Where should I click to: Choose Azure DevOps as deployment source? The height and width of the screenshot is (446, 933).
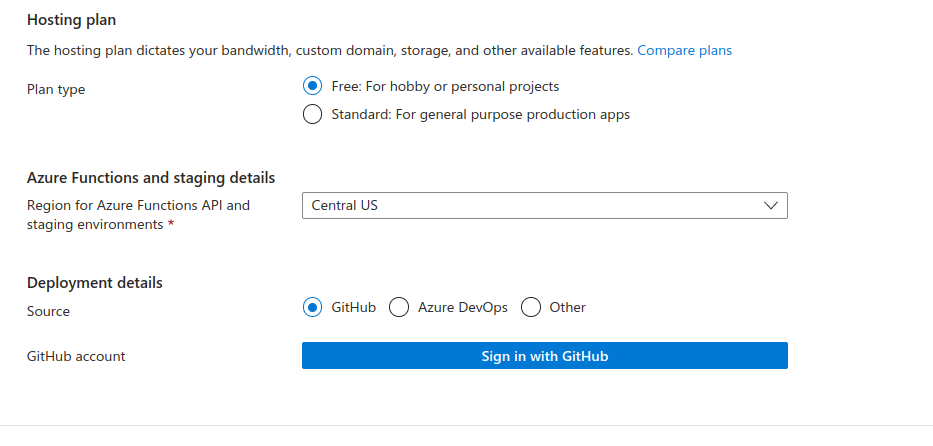399,307
